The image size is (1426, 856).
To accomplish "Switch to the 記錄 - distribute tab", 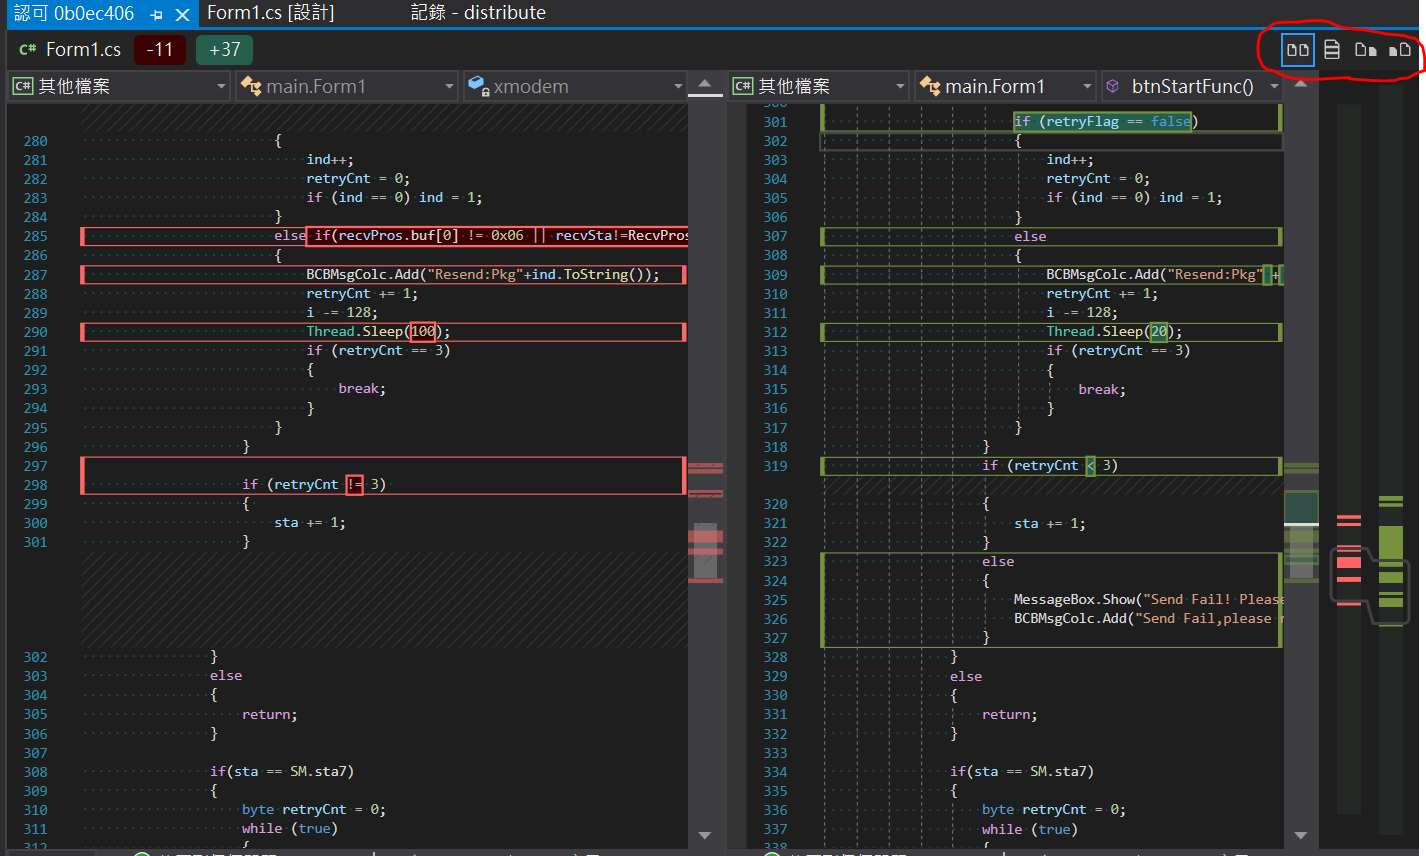I will point(478,13).
